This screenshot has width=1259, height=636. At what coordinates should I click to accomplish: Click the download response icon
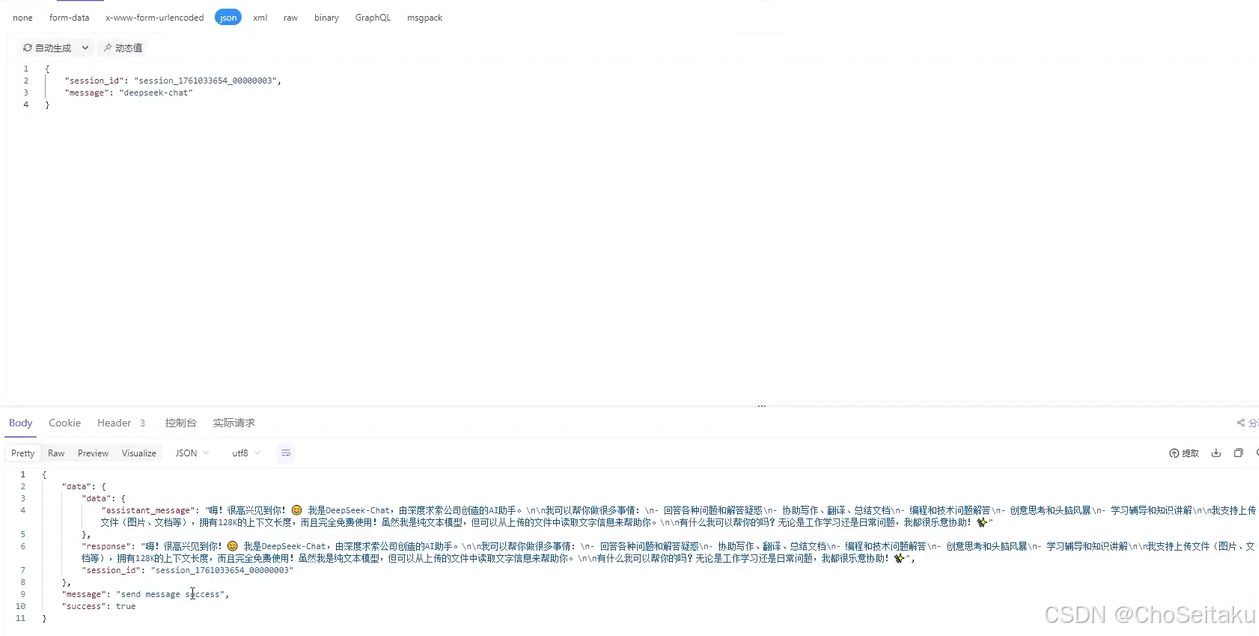coord(1216,453)
